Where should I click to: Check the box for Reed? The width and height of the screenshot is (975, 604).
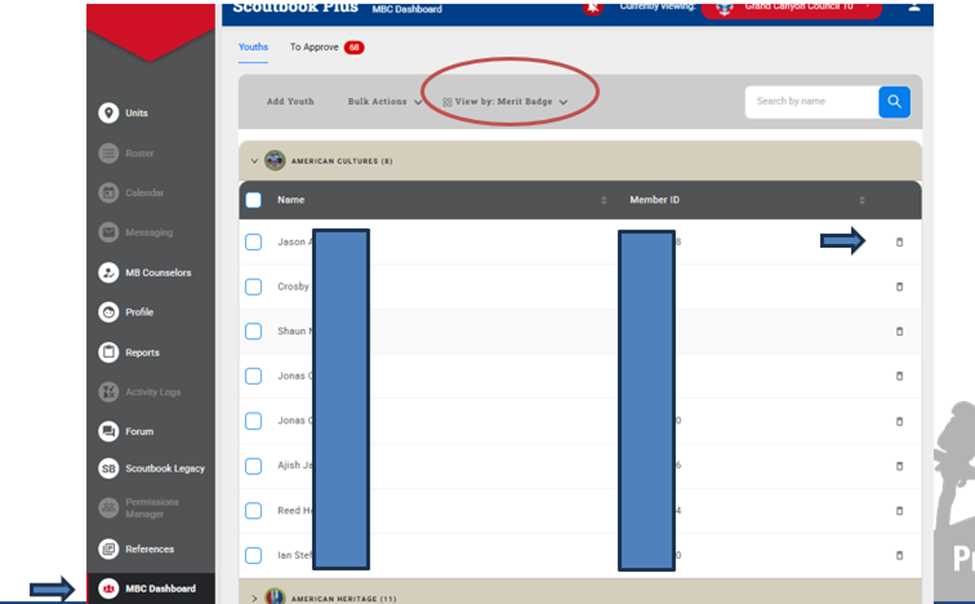[253, 511]
